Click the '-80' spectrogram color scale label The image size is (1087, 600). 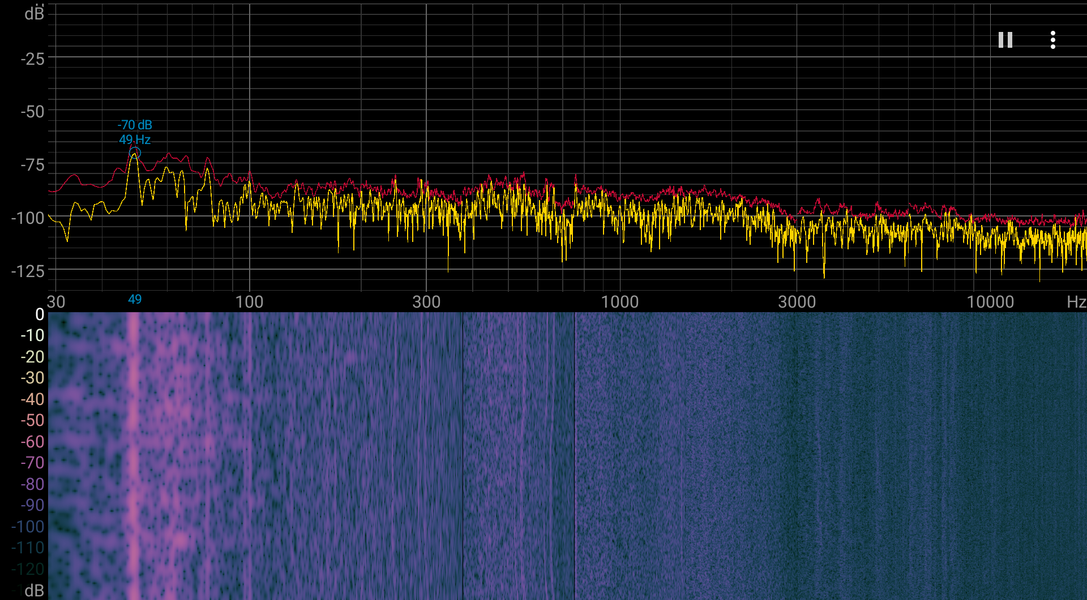pos(32,484)
